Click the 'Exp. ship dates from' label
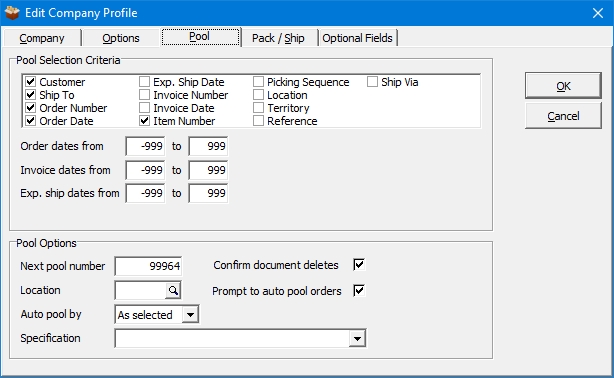 pos(70,193)
